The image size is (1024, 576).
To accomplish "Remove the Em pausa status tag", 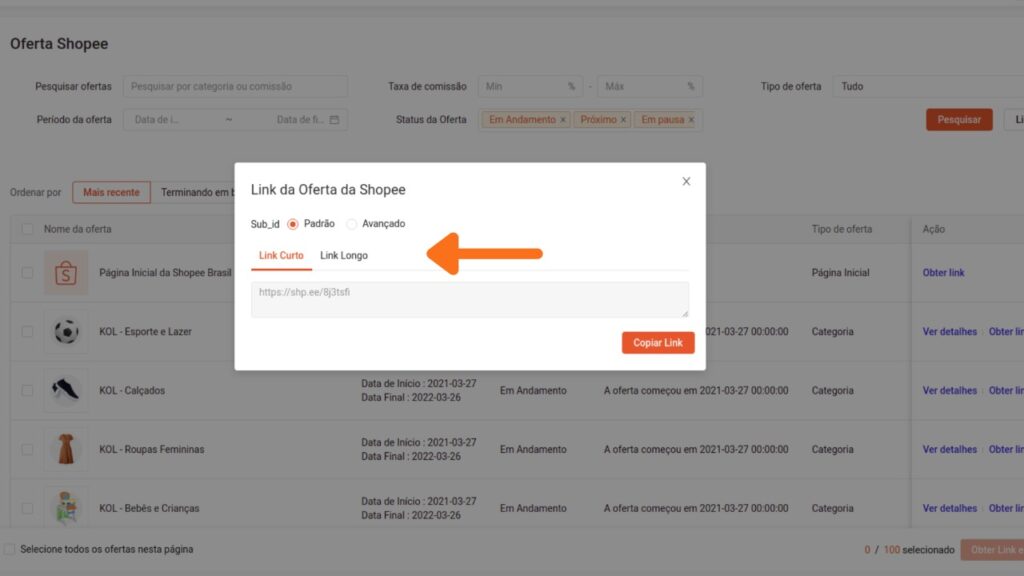I will tap(691, 120).
